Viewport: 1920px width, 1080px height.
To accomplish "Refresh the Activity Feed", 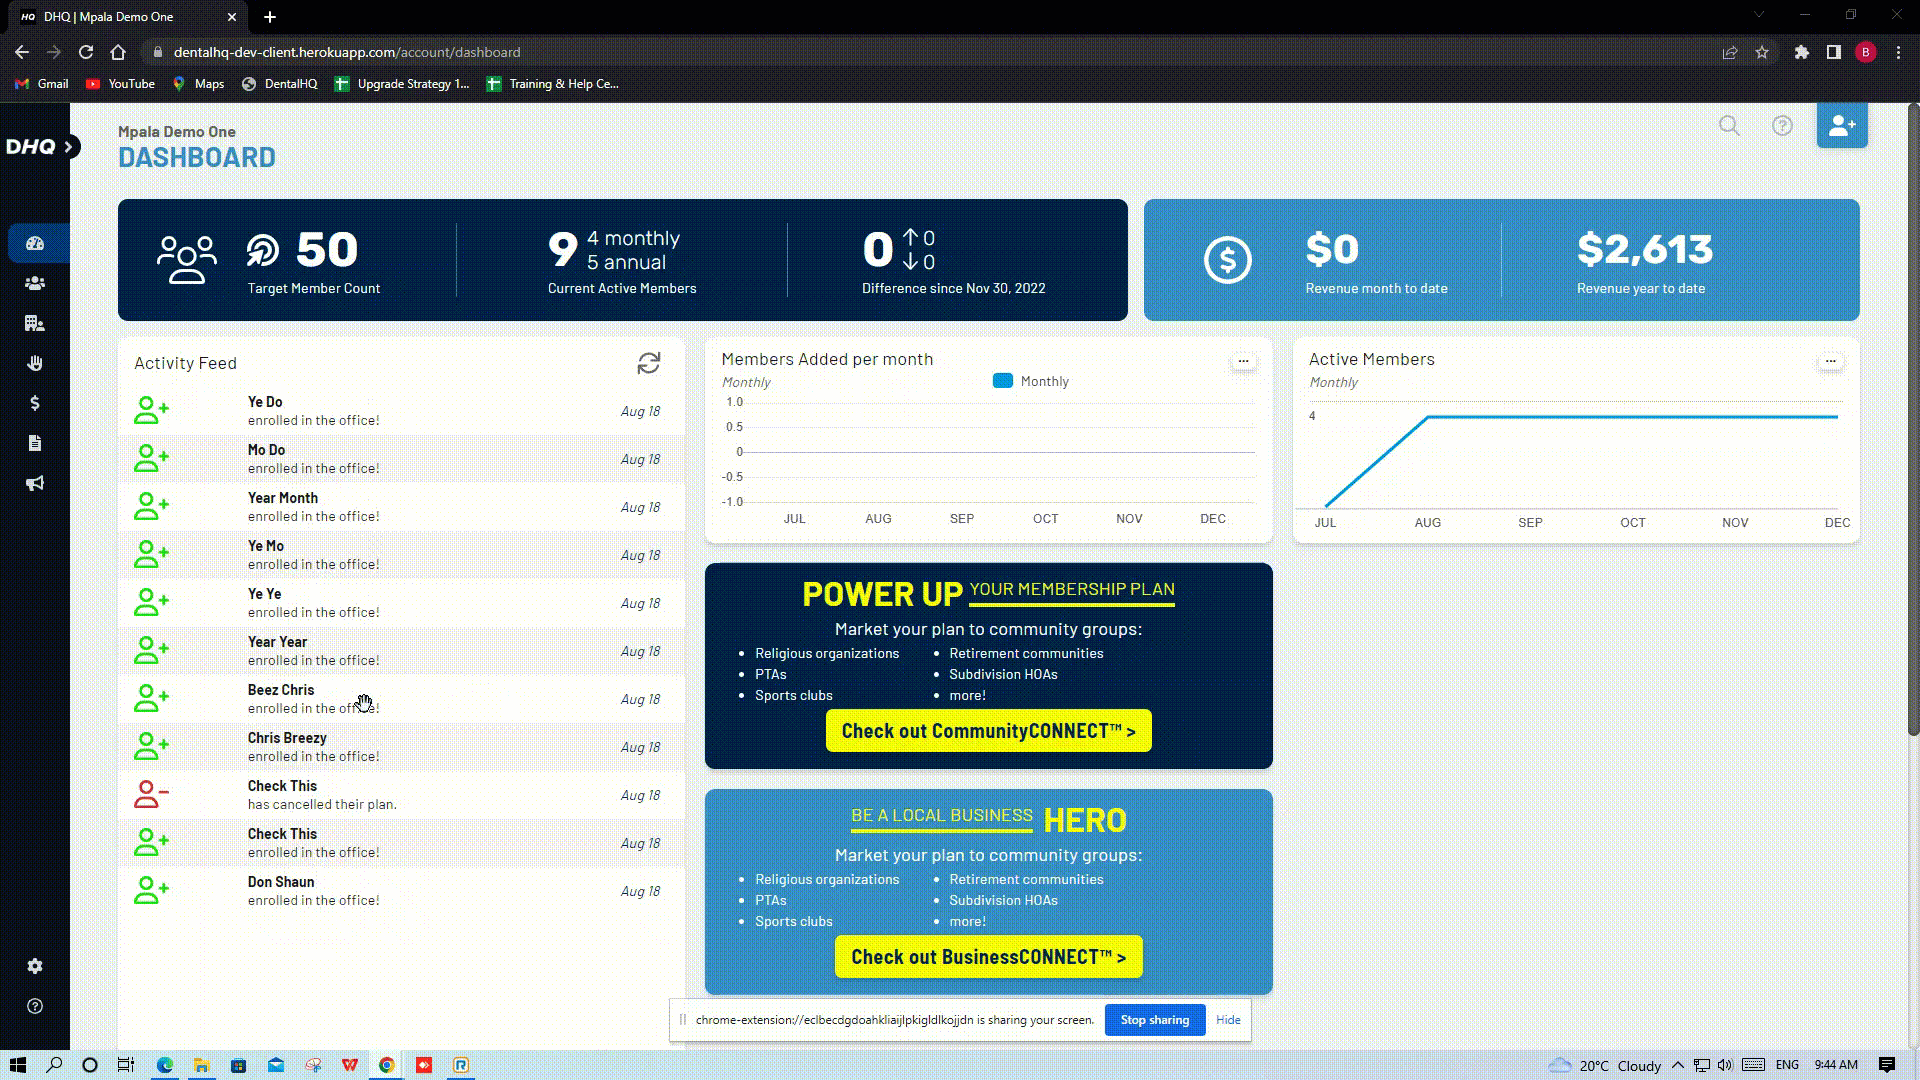I will [649, 363].
